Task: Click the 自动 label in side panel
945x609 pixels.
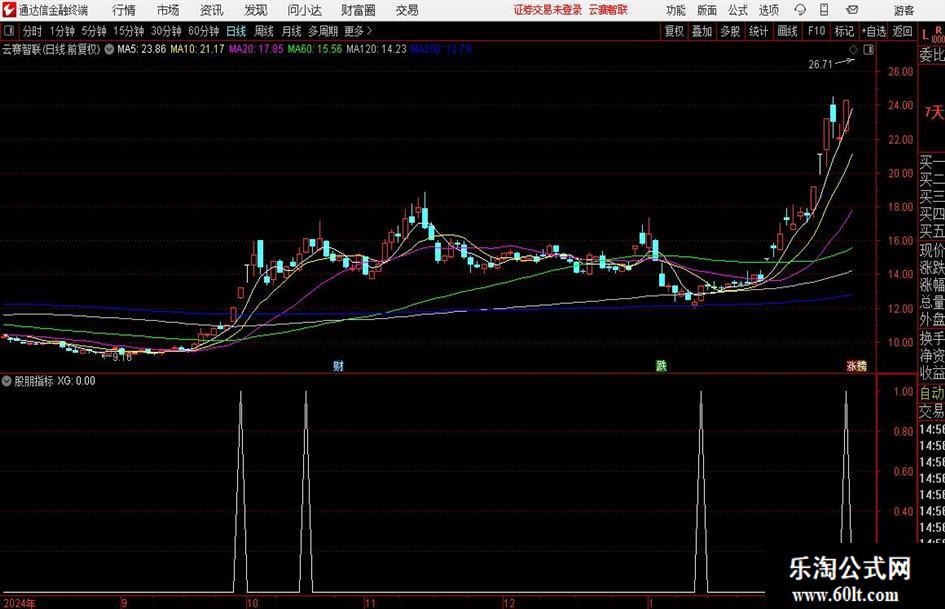Action: (x=932, y=393)
